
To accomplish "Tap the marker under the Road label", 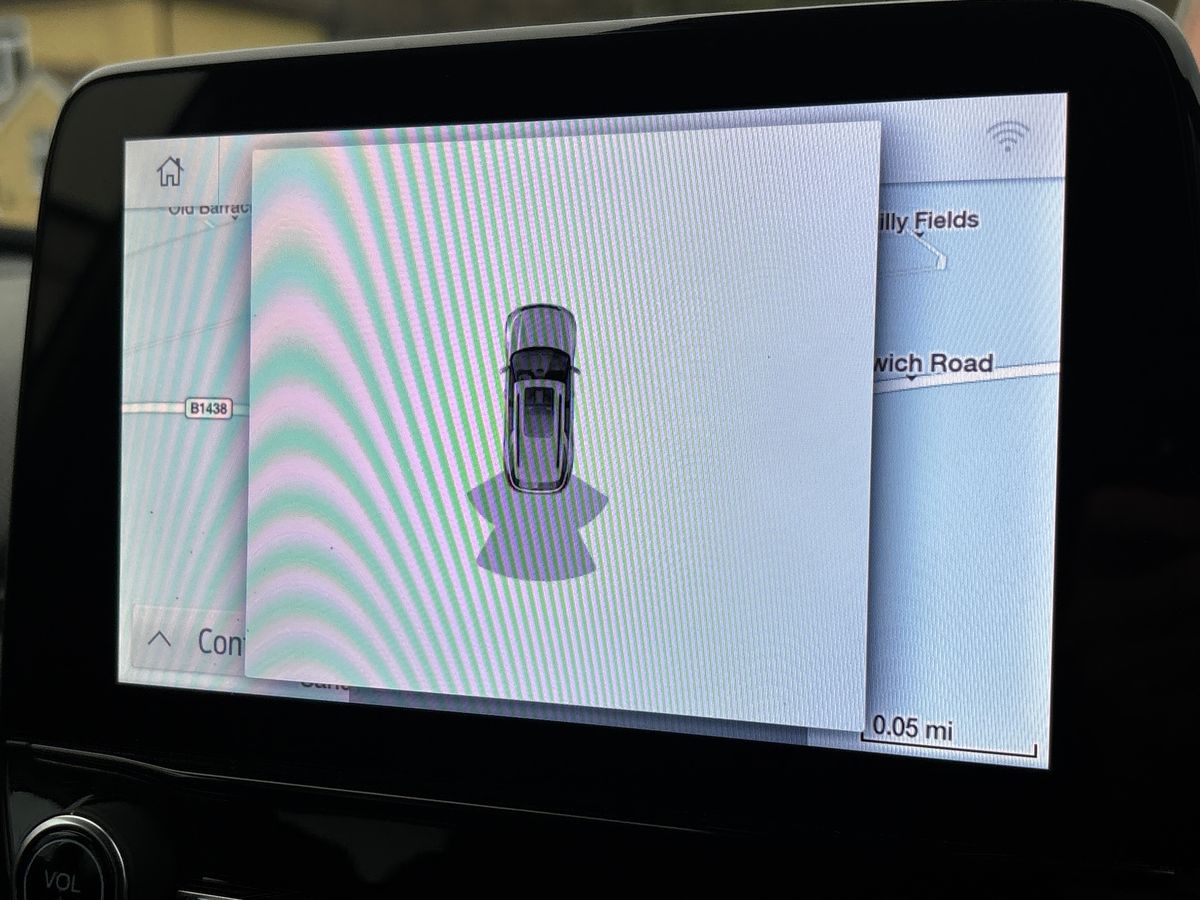I will coord(910,380).
